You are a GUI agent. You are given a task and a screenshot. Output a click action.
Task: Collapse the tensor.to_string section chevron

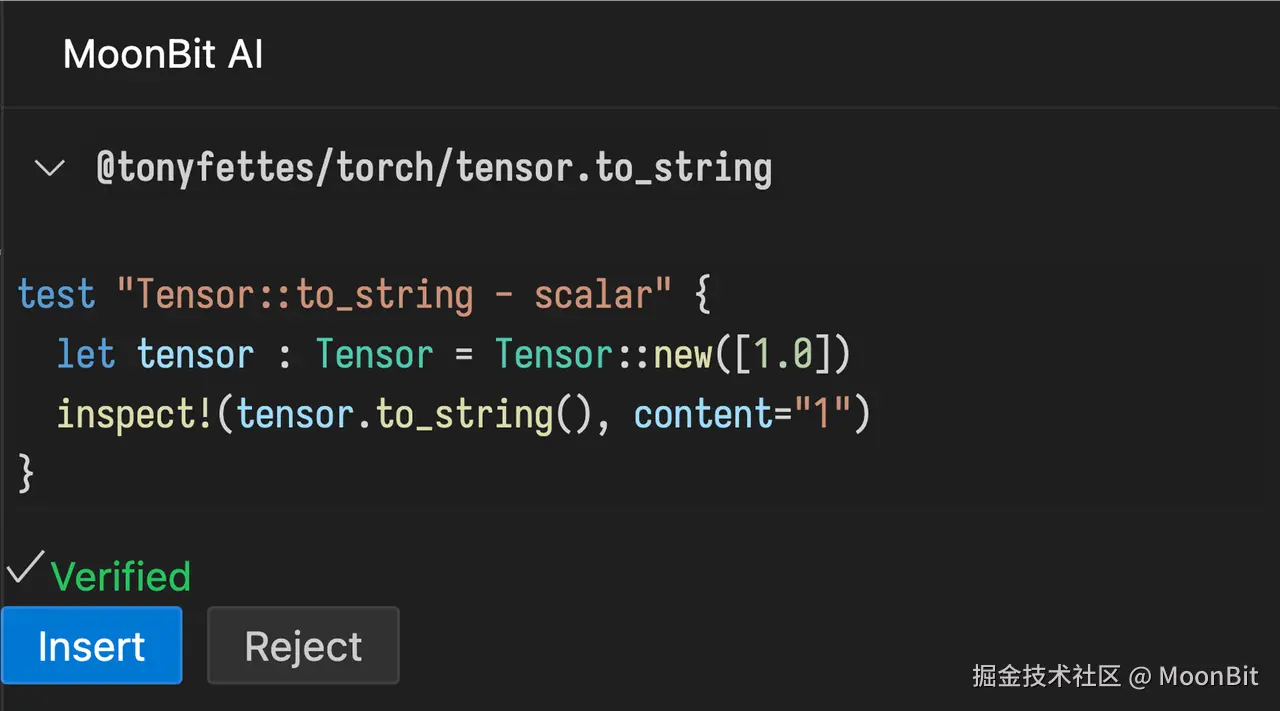click(50, 168)
